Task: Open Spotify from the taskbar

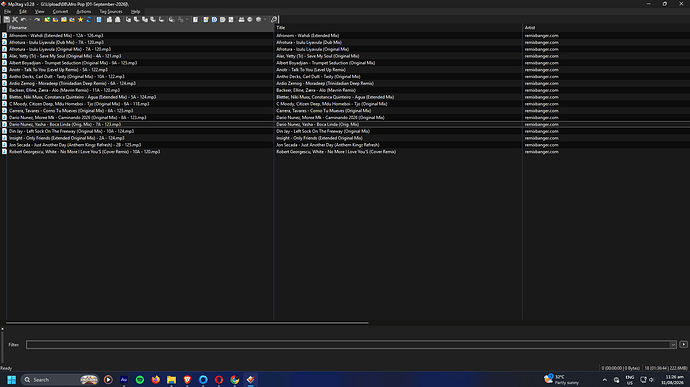Action: click(139, 380)
